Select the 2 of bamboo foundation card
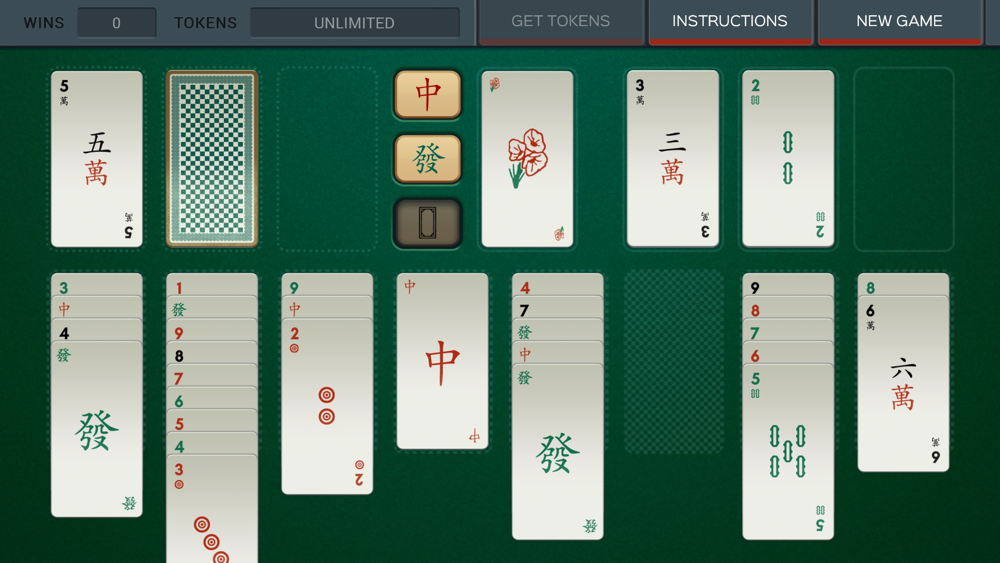 click(788, 159)
